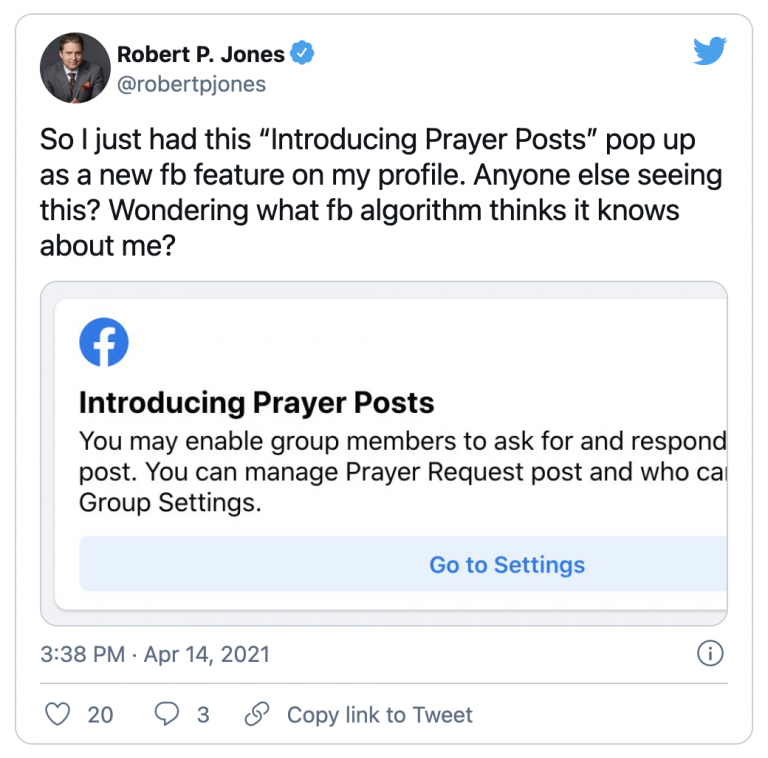Click the Facebook logo in the image

(x=104, y=342)
